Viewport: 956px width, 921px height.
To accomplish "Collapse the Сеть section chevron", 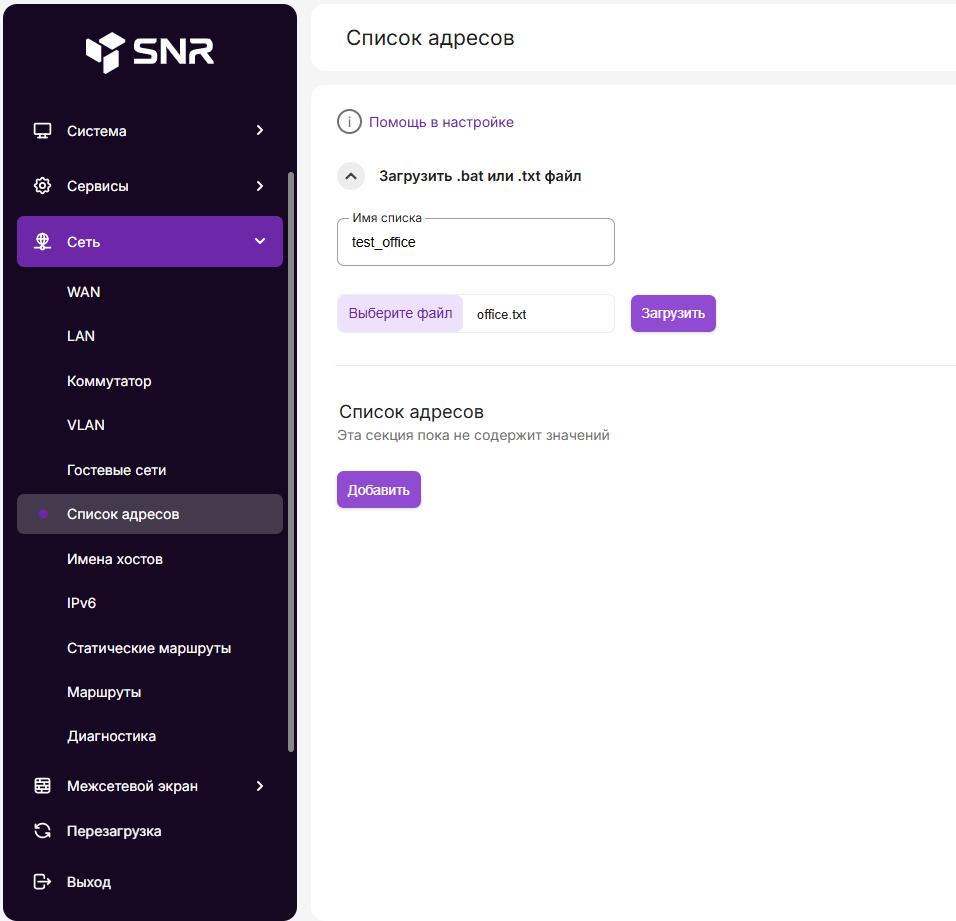I will pos(260,242).
